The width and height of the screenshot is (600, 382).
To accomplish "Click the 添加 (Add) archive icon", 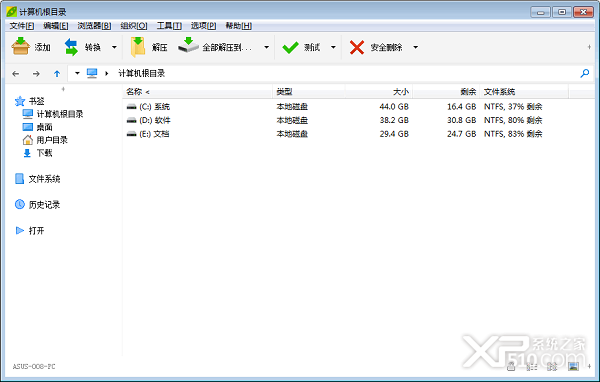I will point(21,47).
